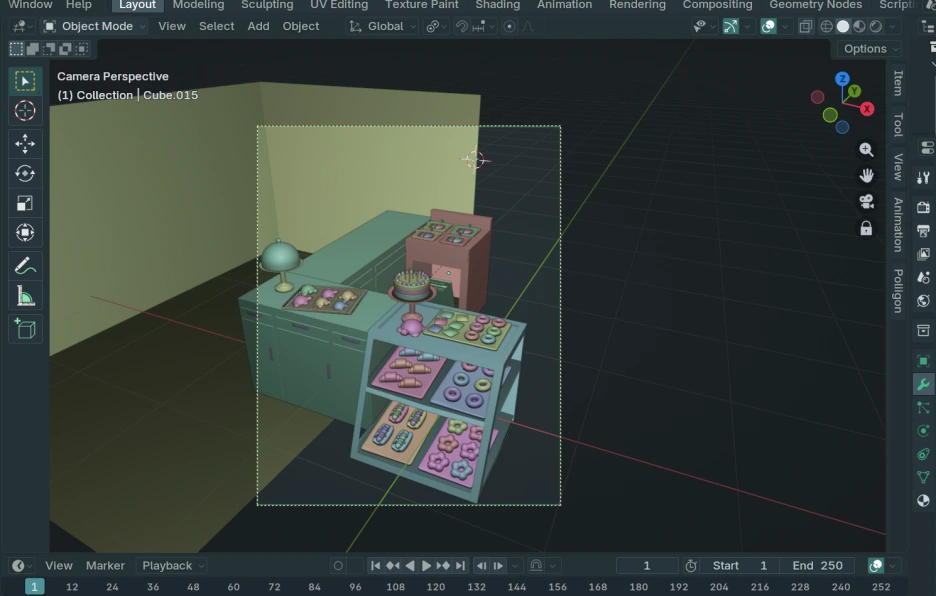Select the Select Box tool
This screenshot has height=596, width=936.
[x=24, y=81]
